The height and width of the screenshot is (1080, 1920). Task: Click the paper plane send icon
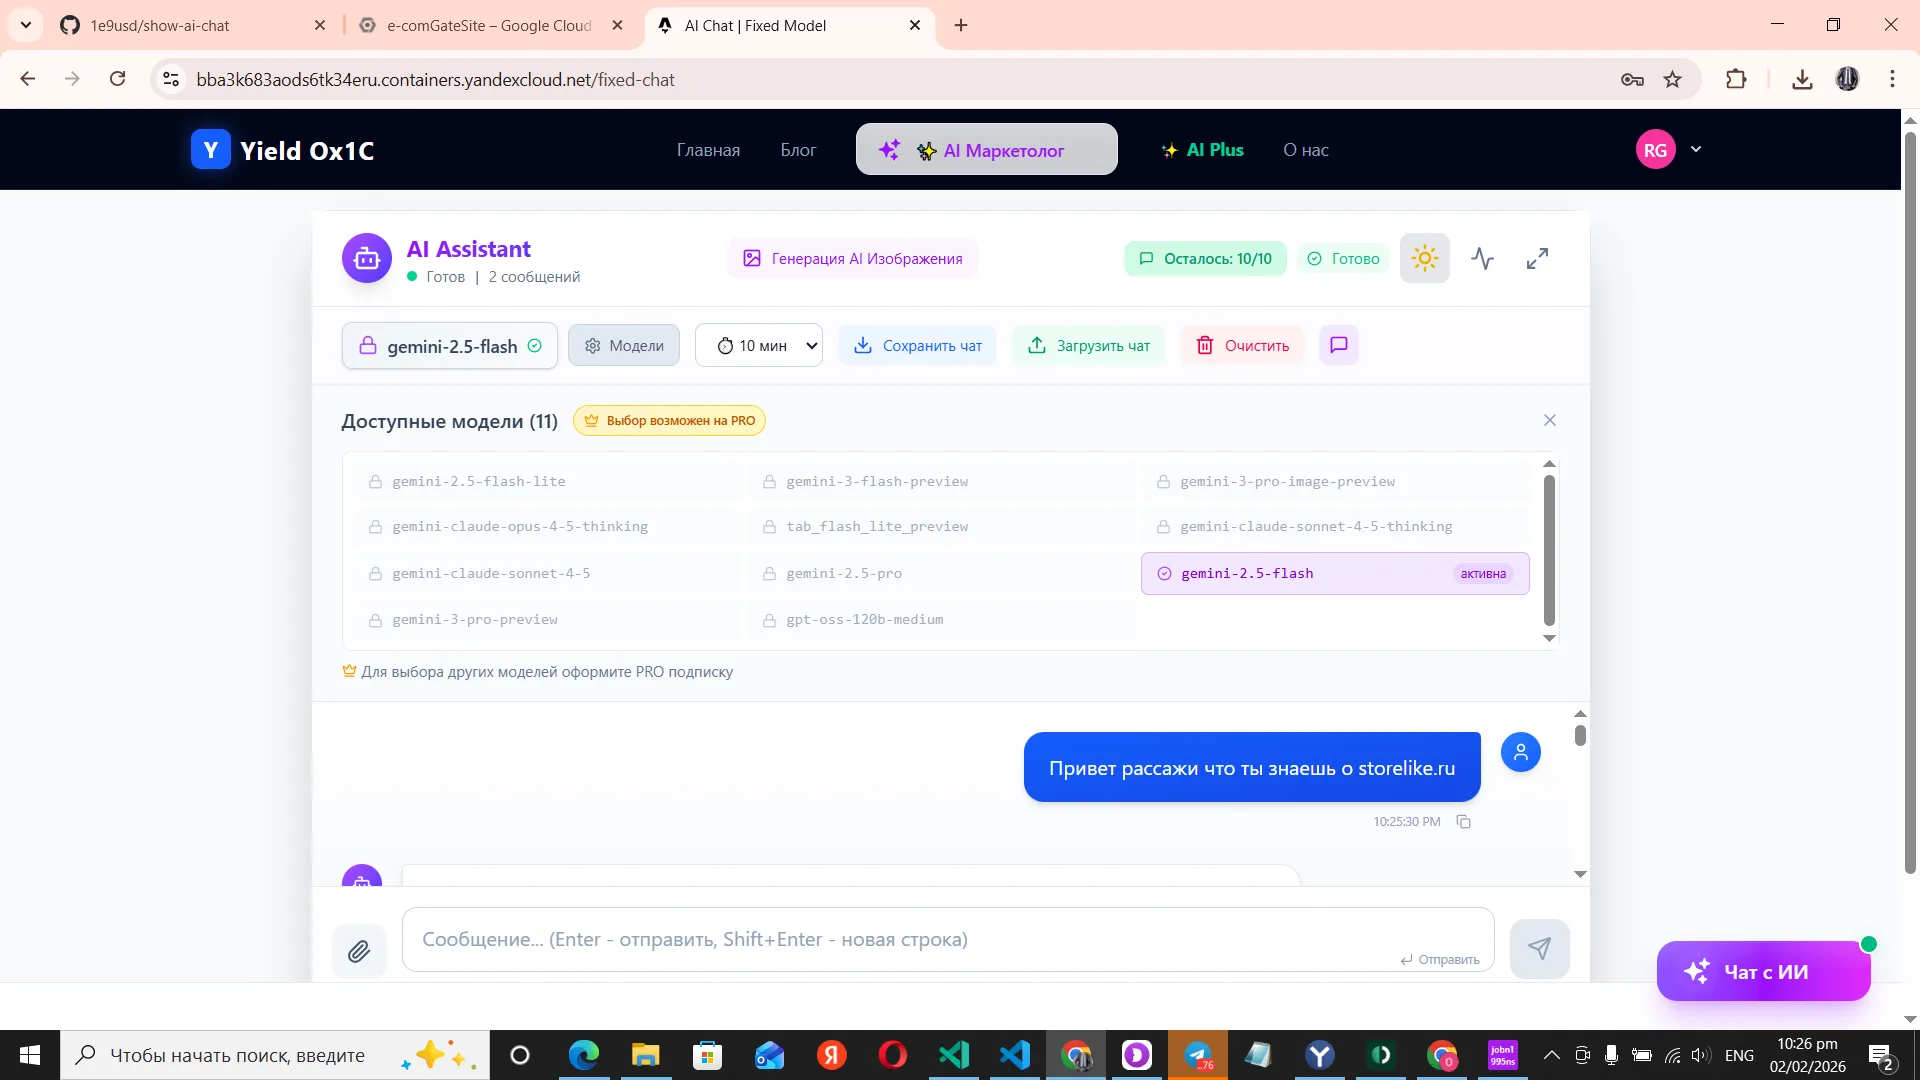tap(1539, 948)
